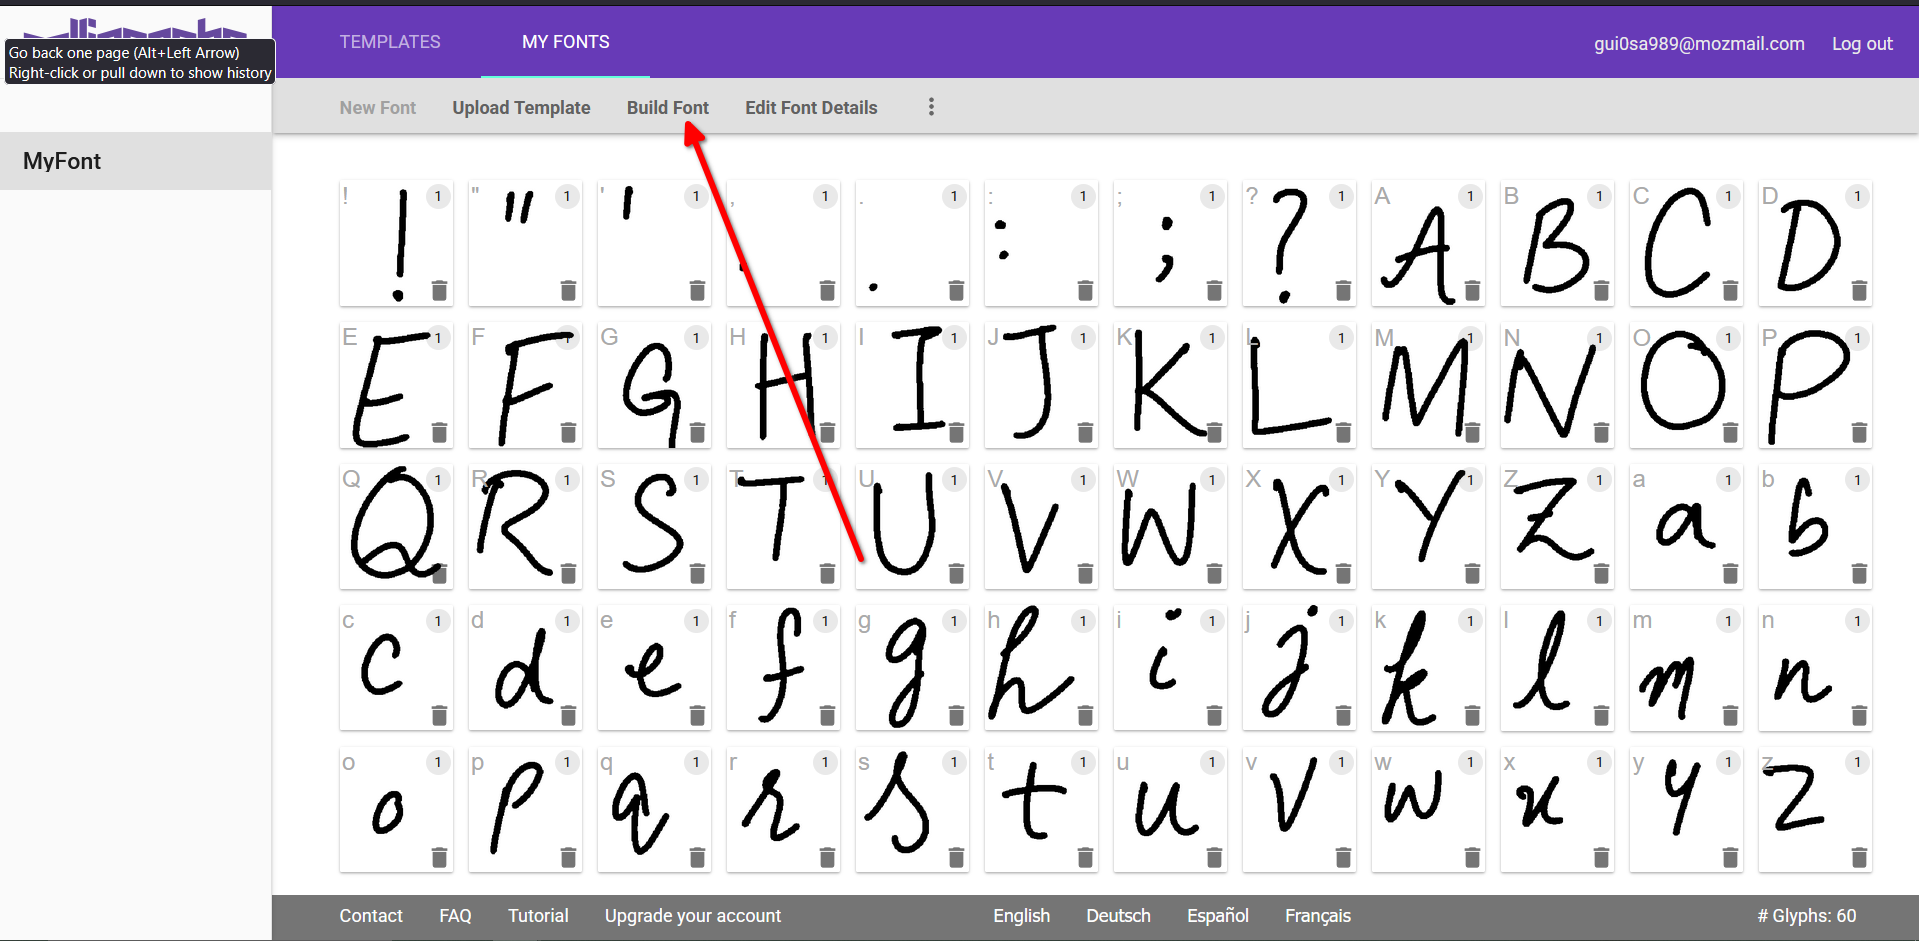Delete the lowercase z glyph
Image resolution: width=1919 pixels, height=941 pixels.
1859,858
